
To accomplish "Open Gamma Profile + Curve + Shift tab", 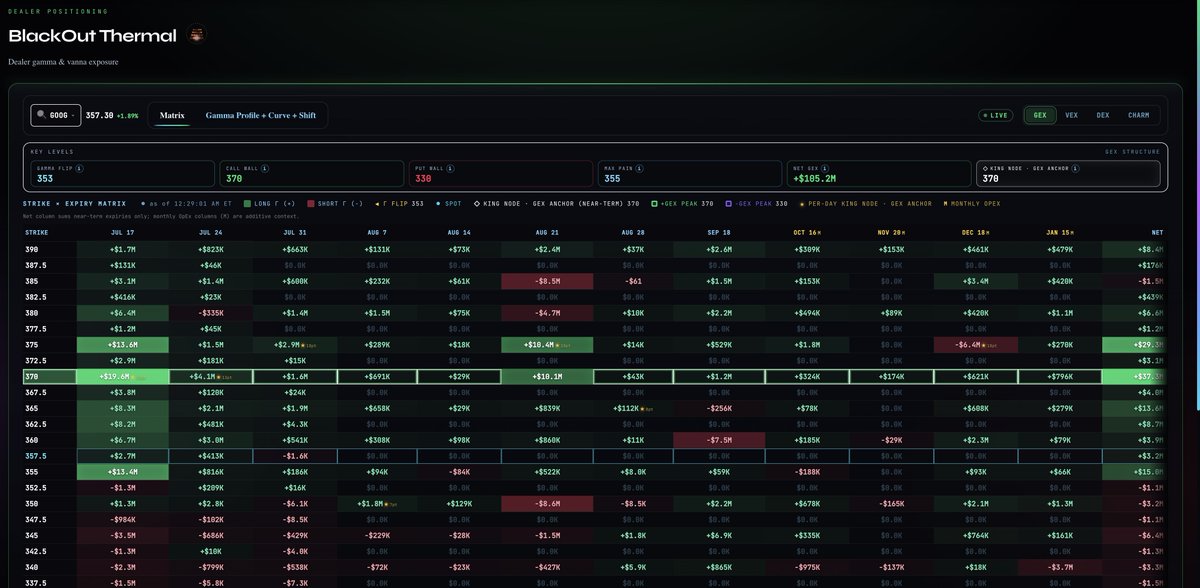I will (x=261, y=116).
